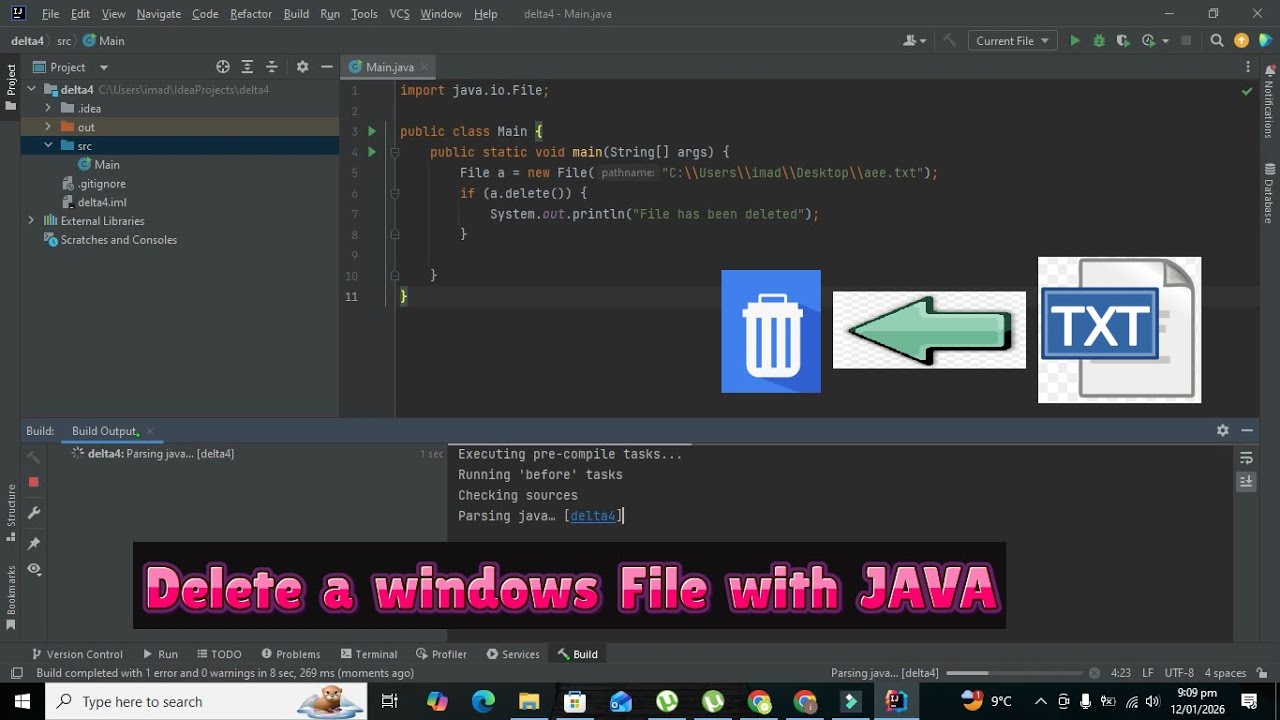Open the Refactor menu
The image size is (1280, 720).
(x=251, y=14)
